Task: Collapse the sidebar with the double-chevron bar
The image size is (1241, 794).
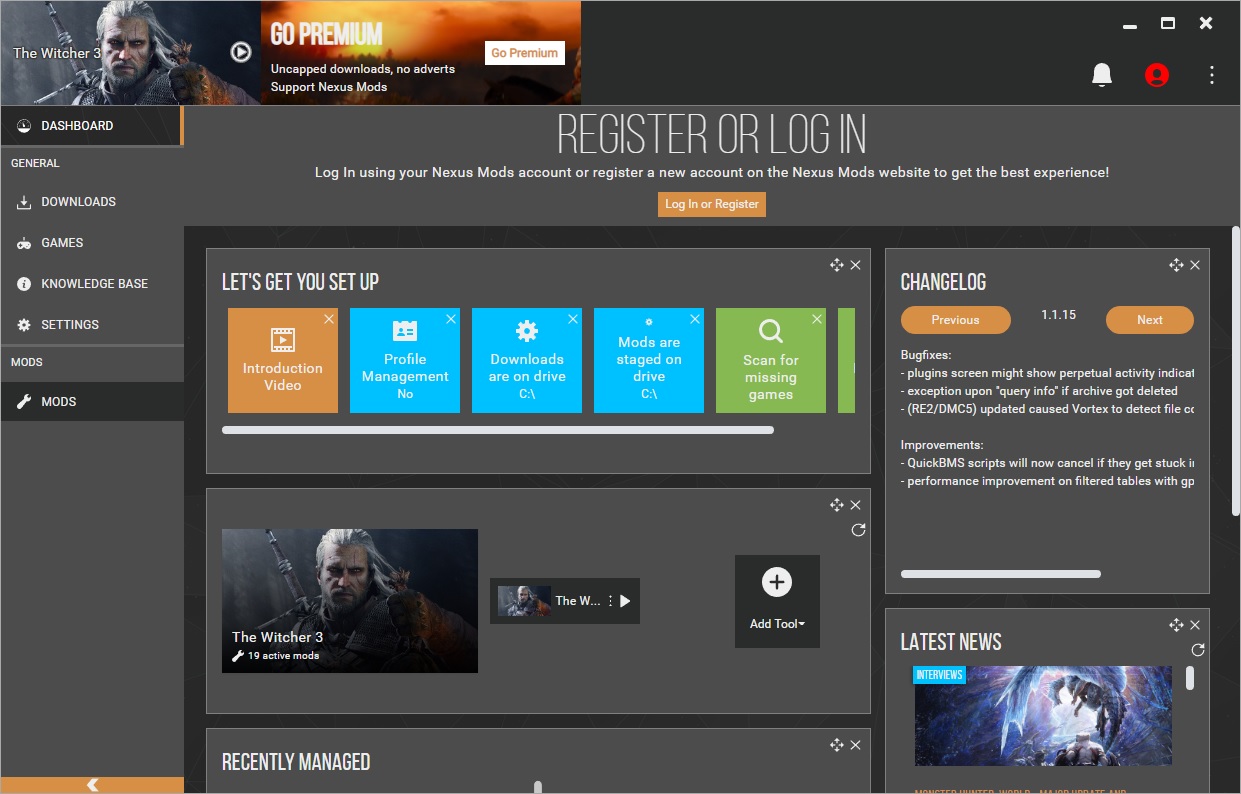Action: coord(91,785)
